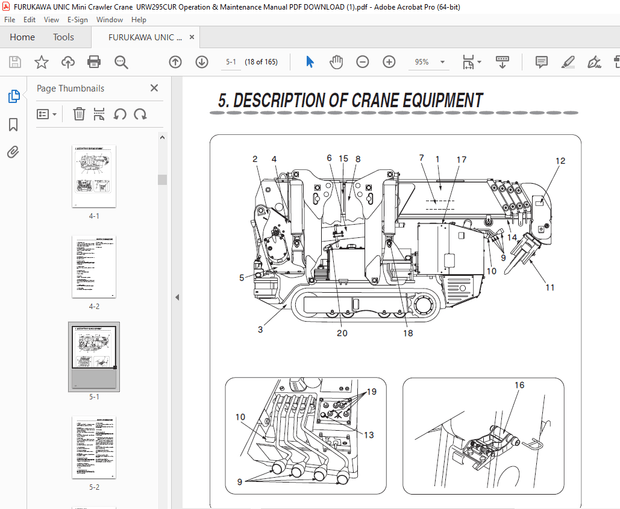Print the document

coord(94,62)
